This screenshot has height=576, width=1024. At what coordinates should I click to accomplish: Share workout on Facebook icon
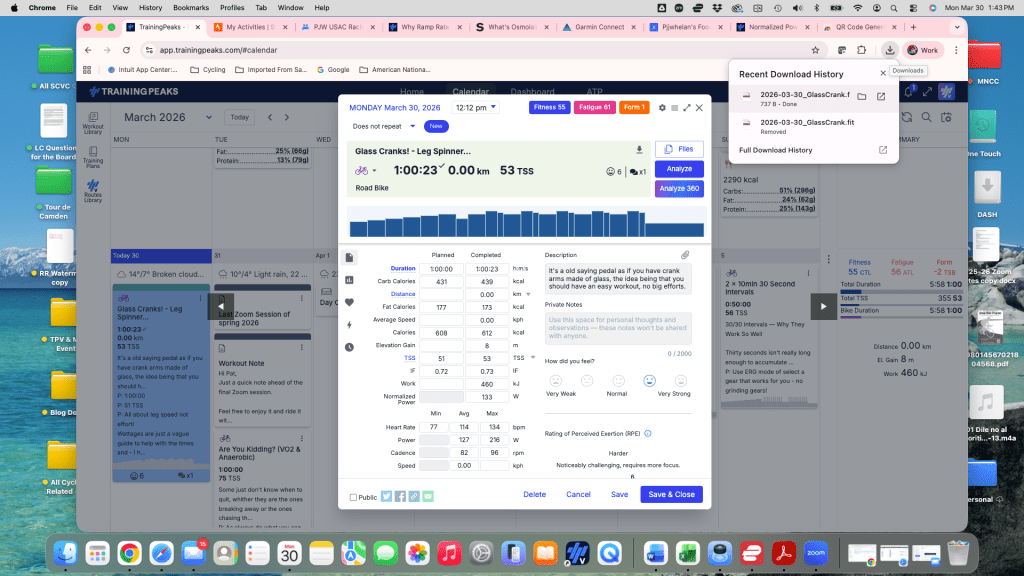400,496
